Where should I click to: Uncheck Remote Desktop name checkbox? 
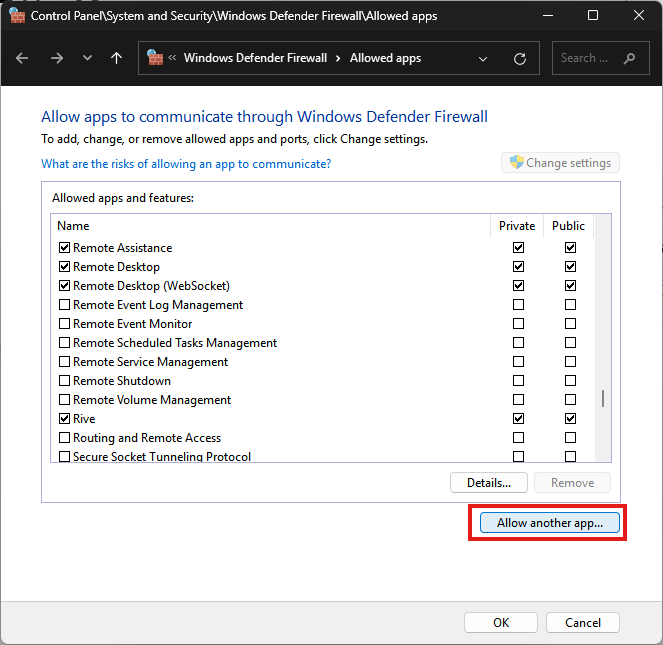pyautogui.click(x=64, y=266)
